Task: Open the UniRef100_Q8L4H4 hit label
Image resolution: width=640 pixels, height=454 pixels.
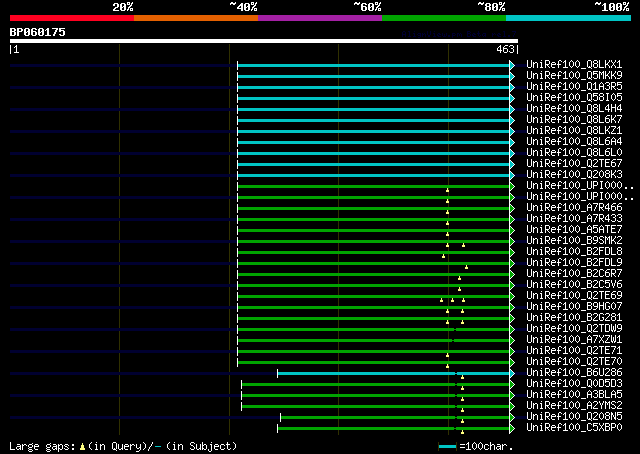Action: [x=574, y=109]
